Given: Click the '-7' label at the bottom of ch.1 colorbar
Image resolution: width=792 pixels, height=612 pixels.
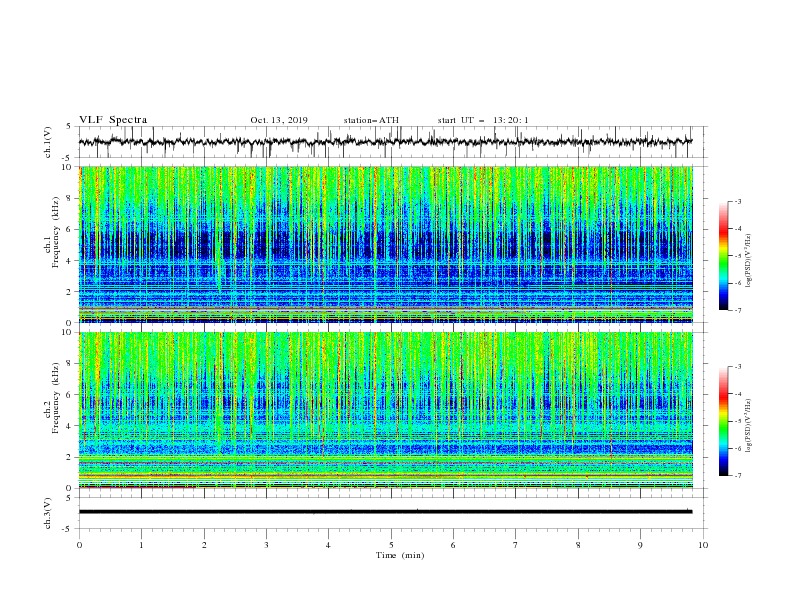Looking at the screenshot, I should [x=737, y=310].
